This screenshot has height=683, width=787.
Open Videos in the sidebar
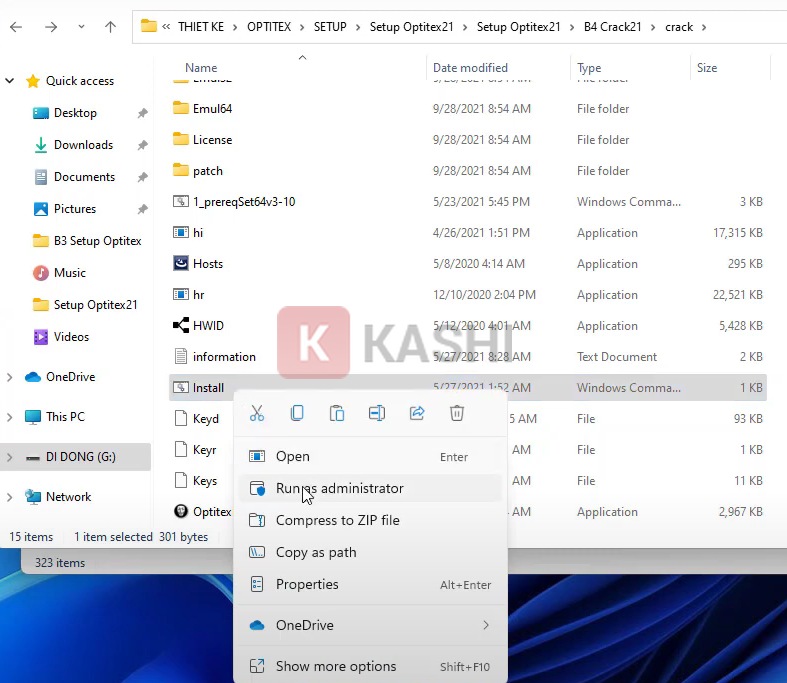pos(71,337)
